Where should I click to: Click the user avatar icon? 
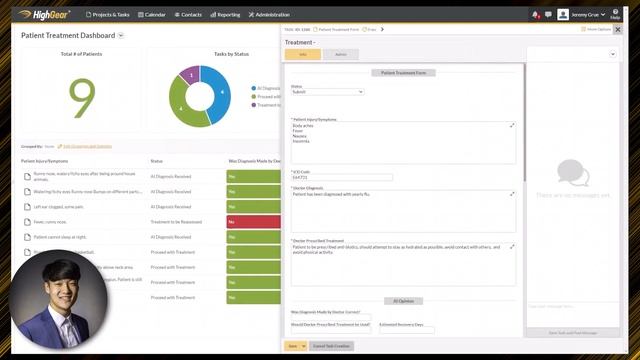tap(563, 15)
